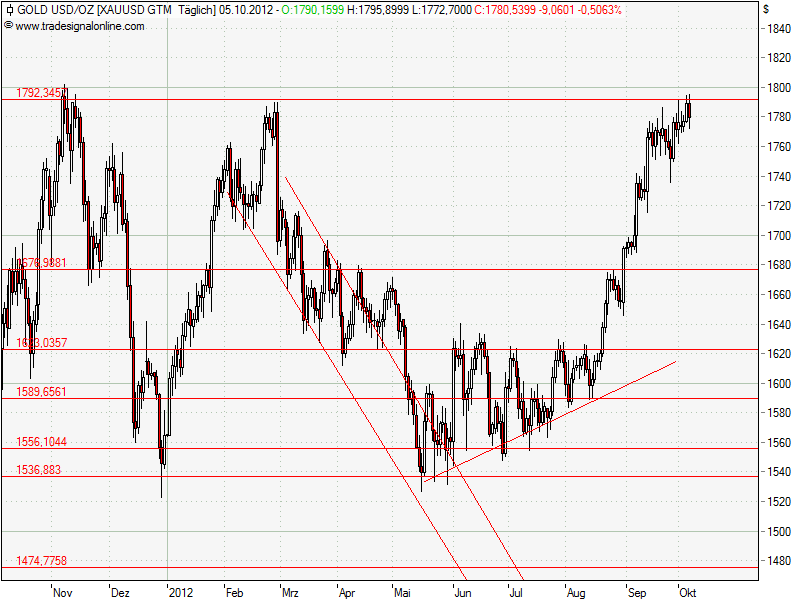Screen dimensions: 800x600
Task: Select the price label 1474,7758
Action: [x=44, y=558]
